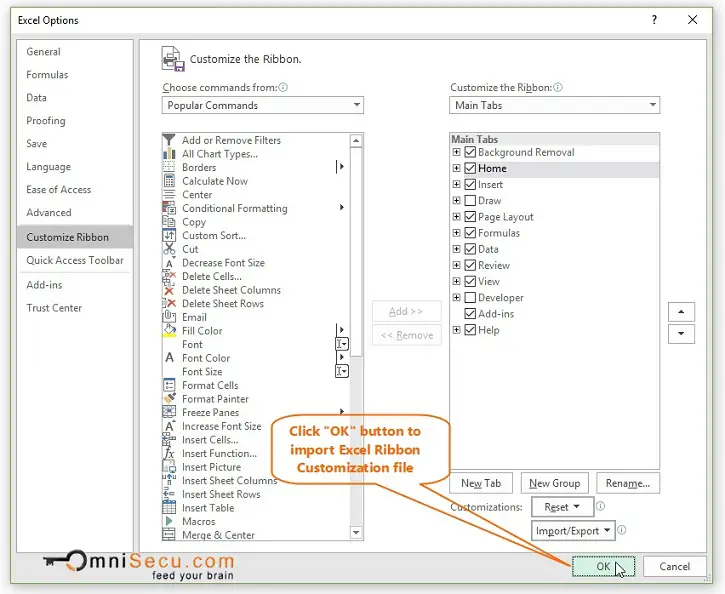This screenshot has width=725, height=594.
Task: Open the Trust Center category
Action: pos(54,308)
